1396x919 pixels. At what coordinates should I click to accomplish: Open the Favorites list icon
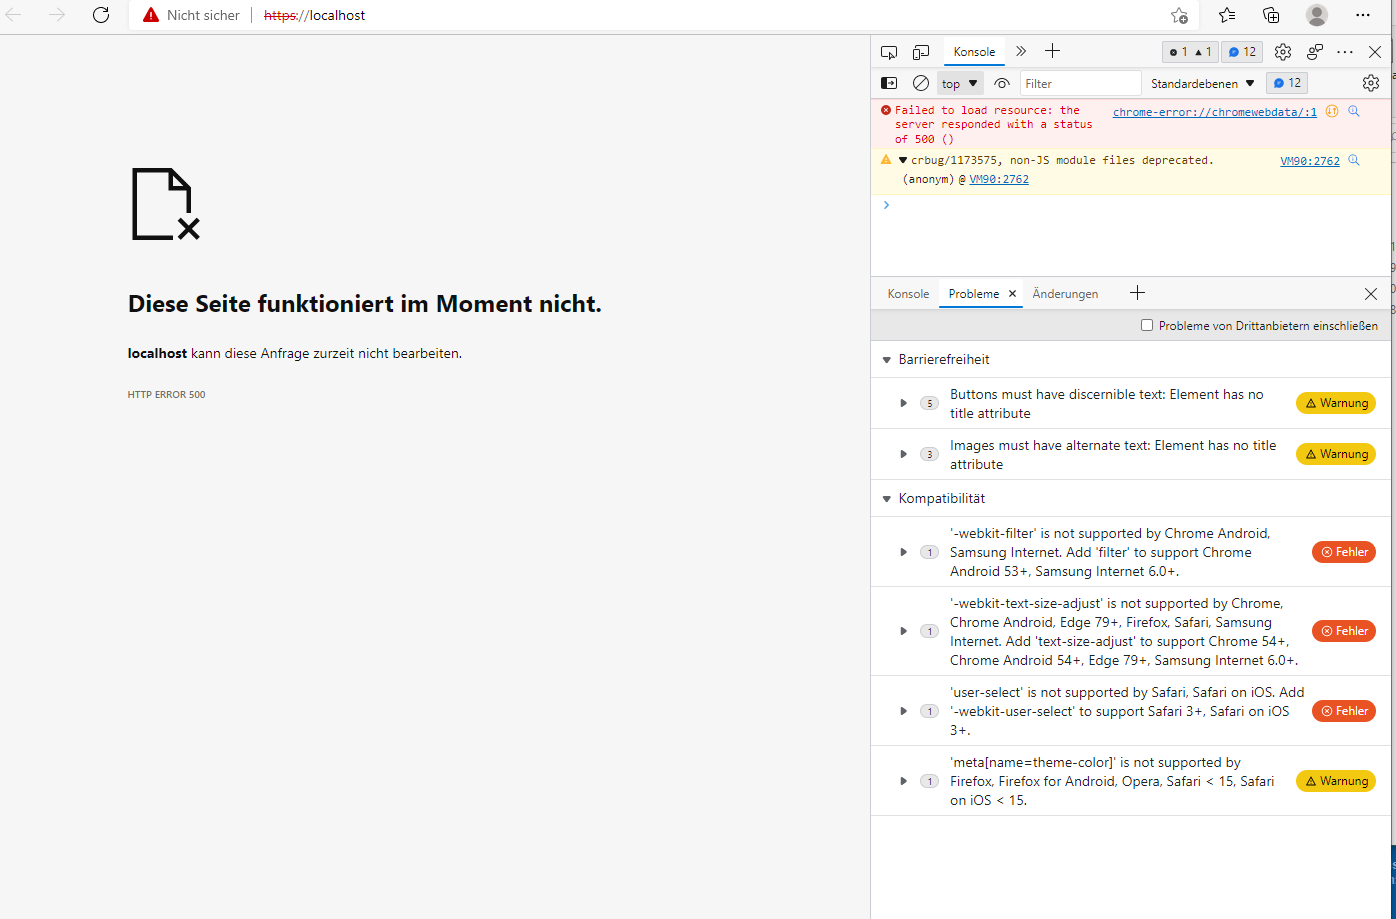pyautogui.click(x=1227, y=15)
